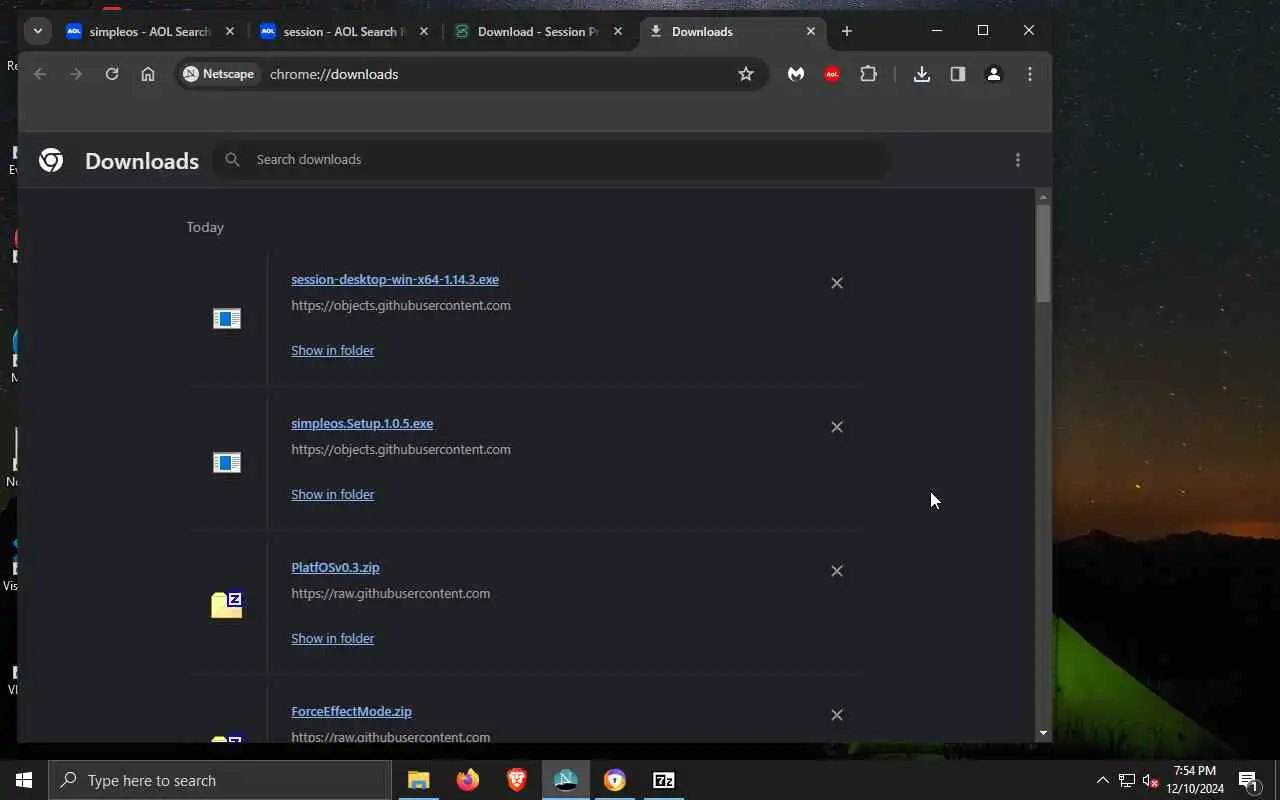Click the Netscape browser taskbar icon

[565, 780]
